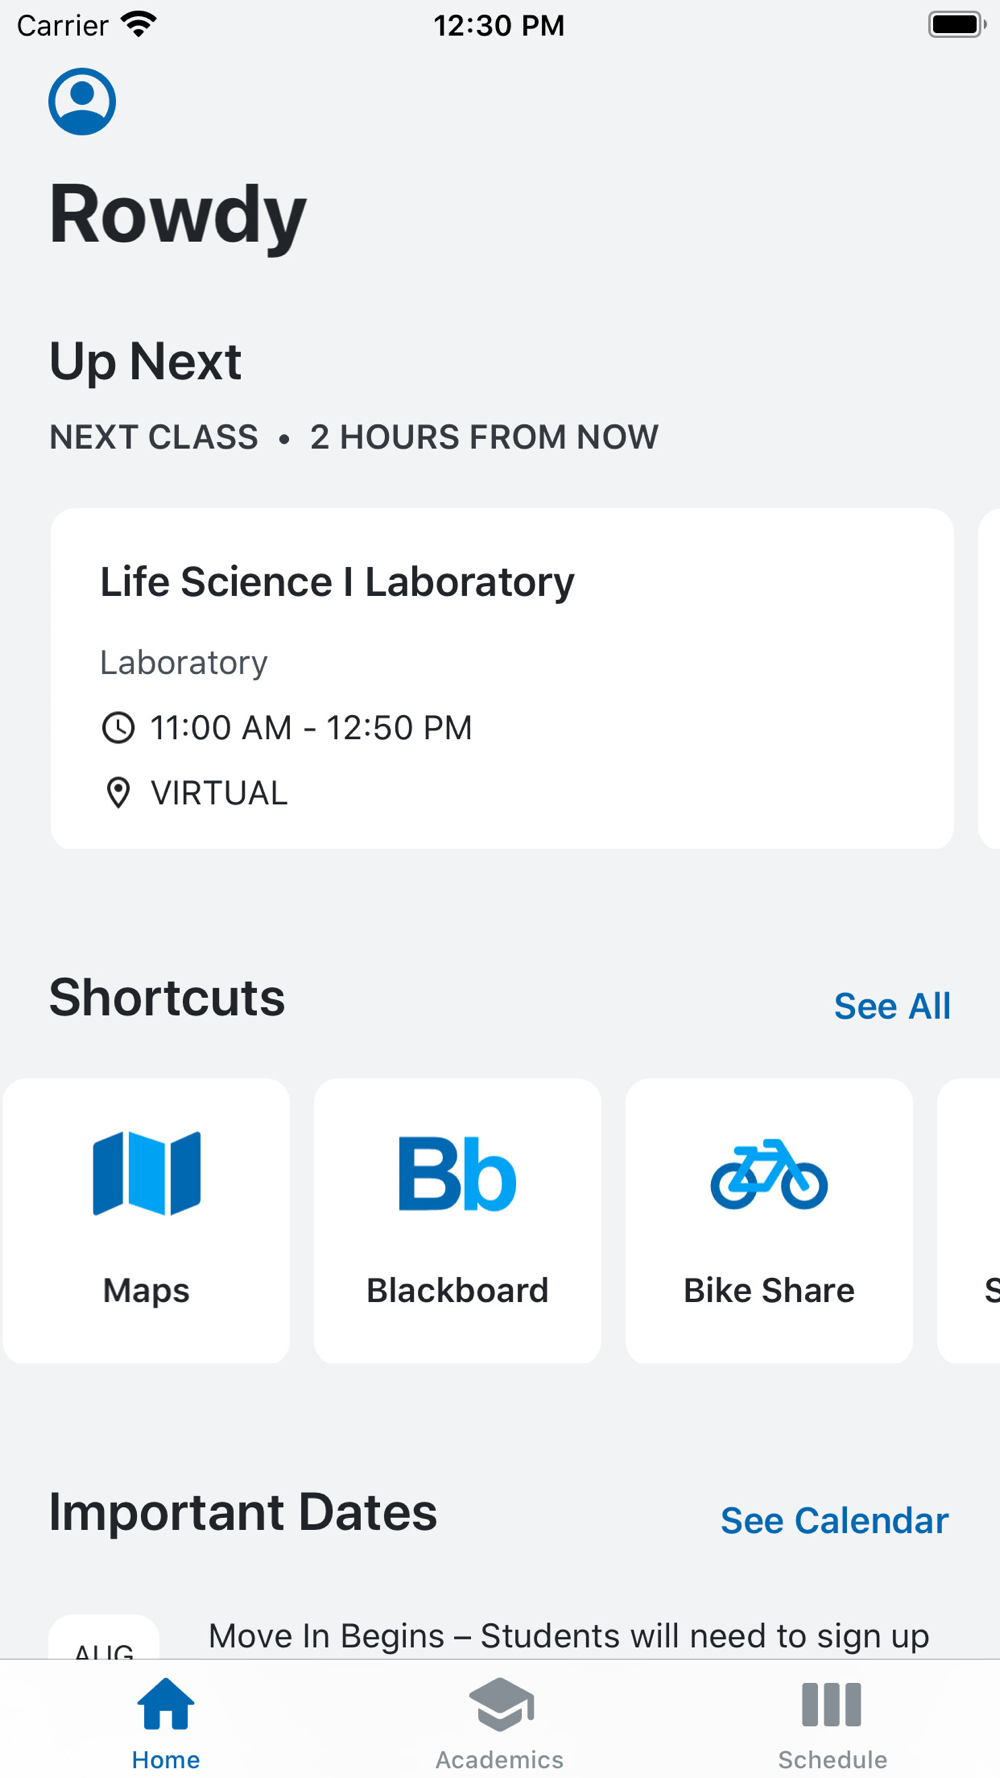1000x1778 pixels.
Task: Tap the Academics graduation cap icon
Action: (500, 1705)
